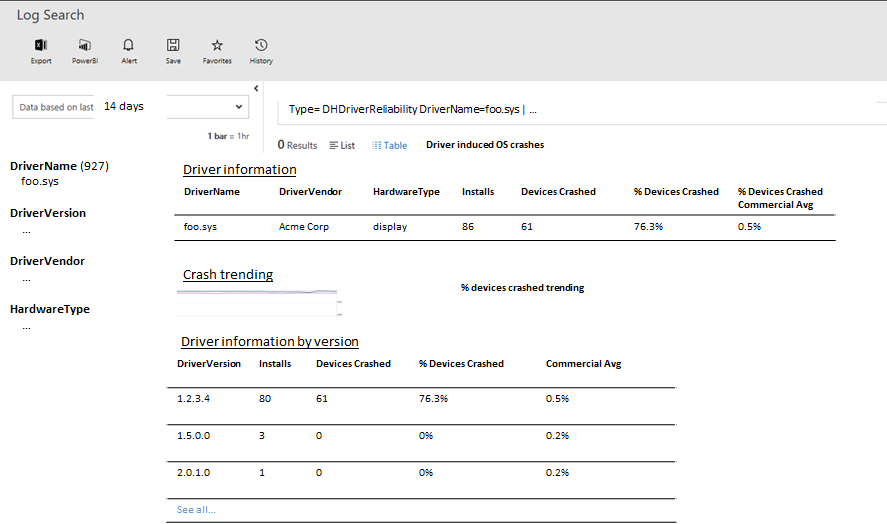Create an alert with the bell icon
This screenshot has height=524, width=887.
pyautogui.click(x=129, y=46)
